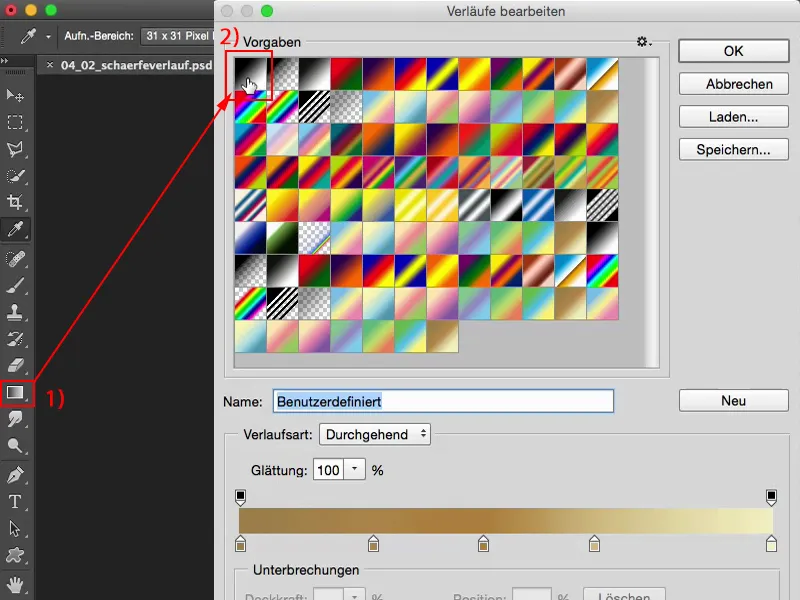Image resolution: width=800 pixels, height=600 pixels.
Task: Choose the red-to-green preset in top row
Action: 346,74
